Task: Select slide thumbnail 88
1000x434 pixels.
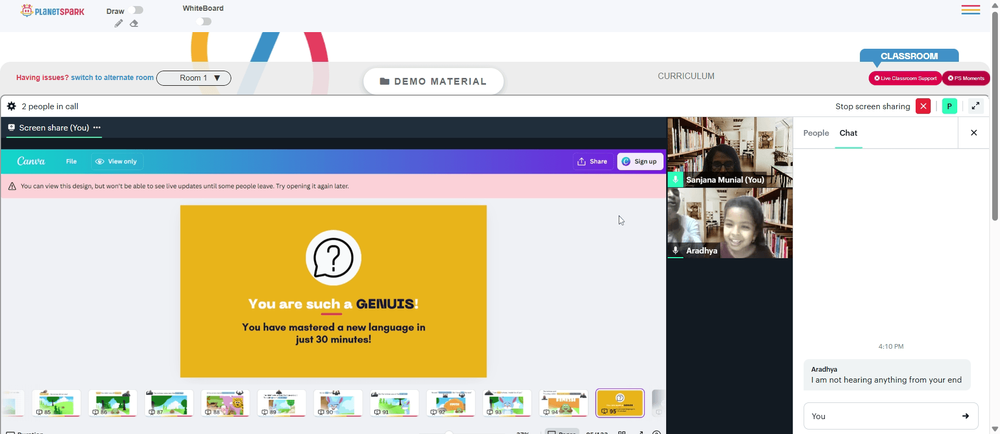Action: pyautogui.click(x=225, y=403)
